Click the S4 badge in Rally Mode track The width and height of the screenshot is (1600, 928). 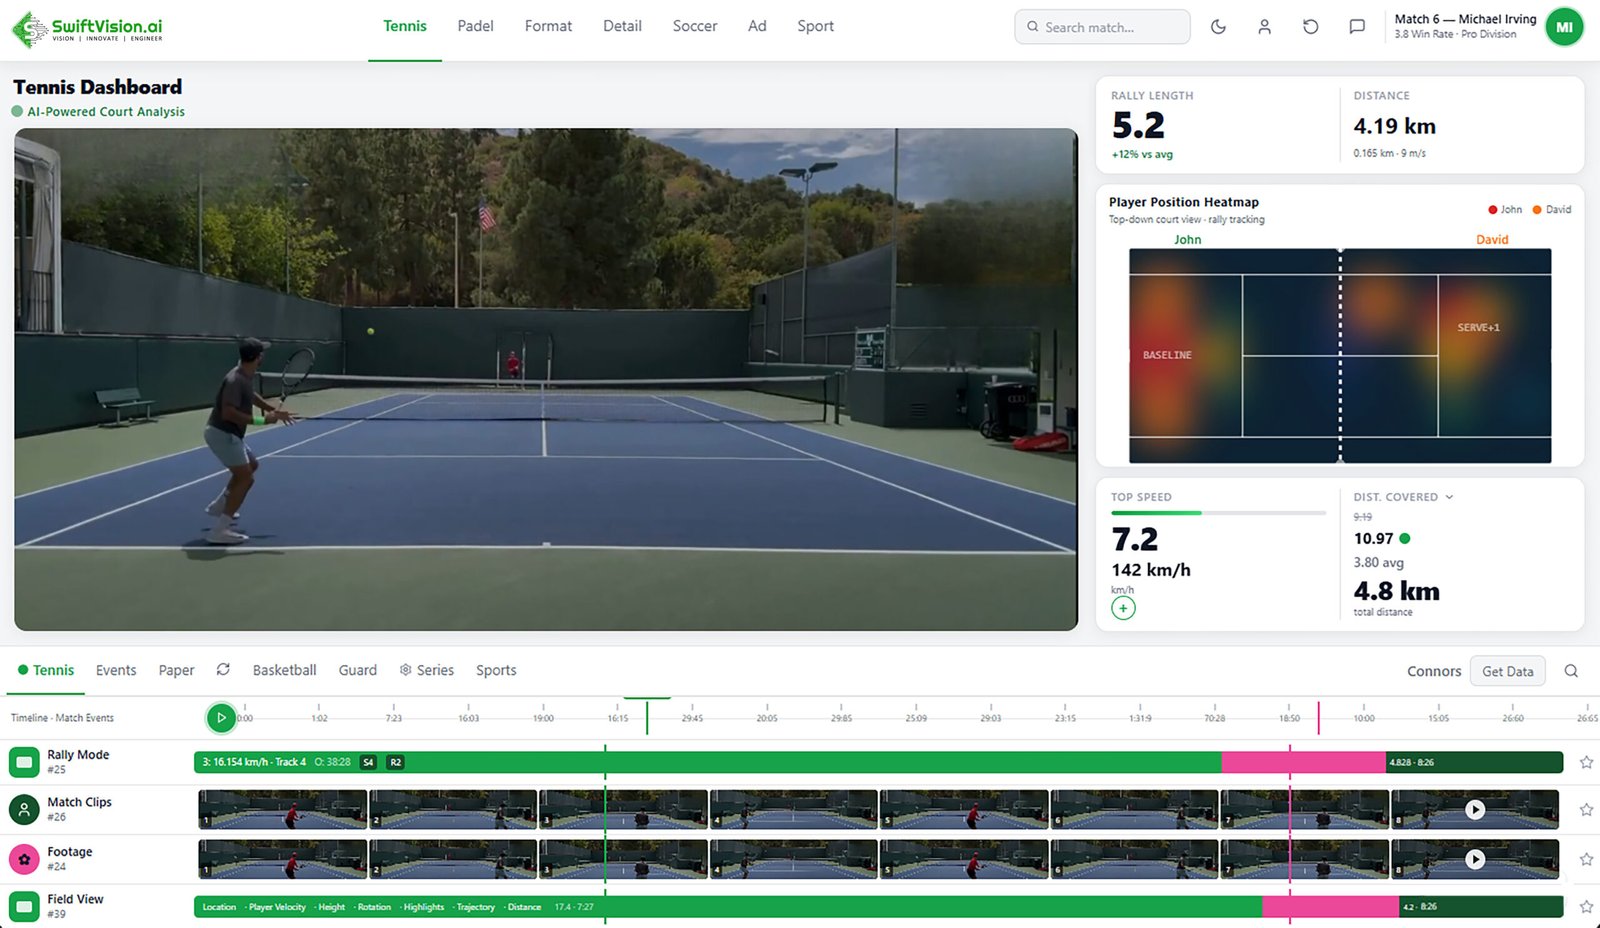368,762
